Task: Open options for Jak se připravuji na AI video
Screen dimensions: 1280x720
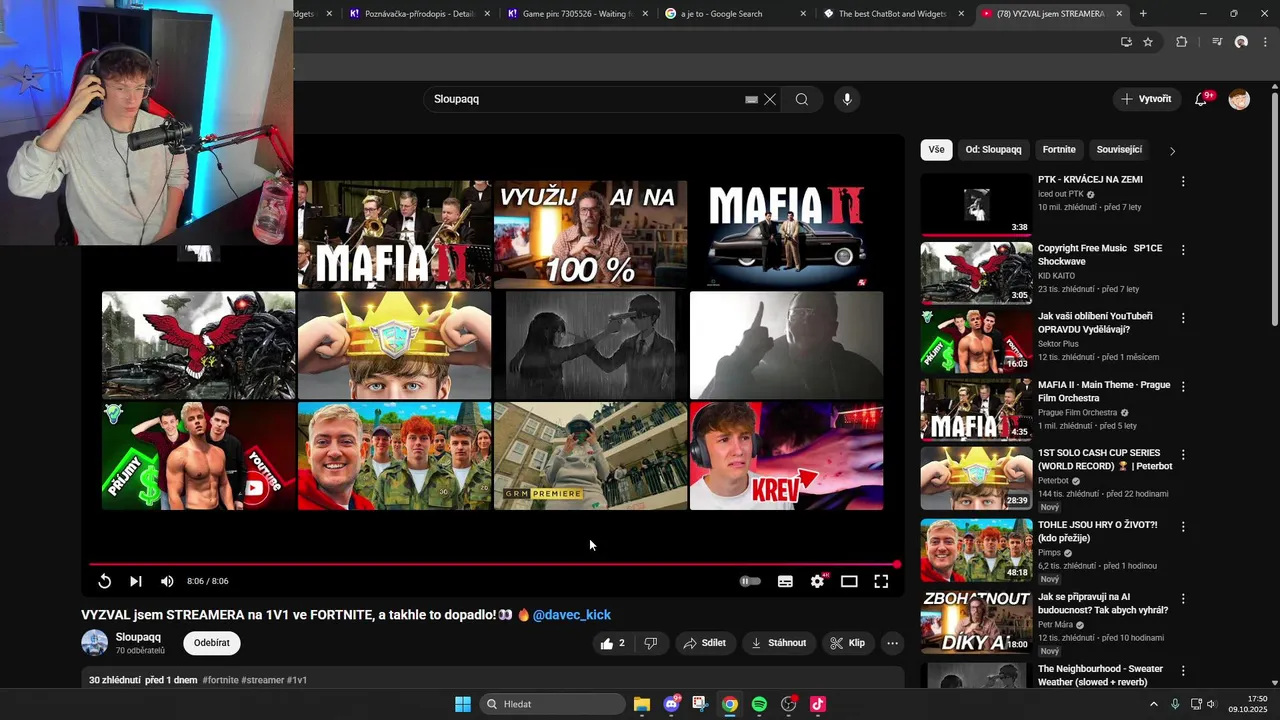Action: [1183, 599]
